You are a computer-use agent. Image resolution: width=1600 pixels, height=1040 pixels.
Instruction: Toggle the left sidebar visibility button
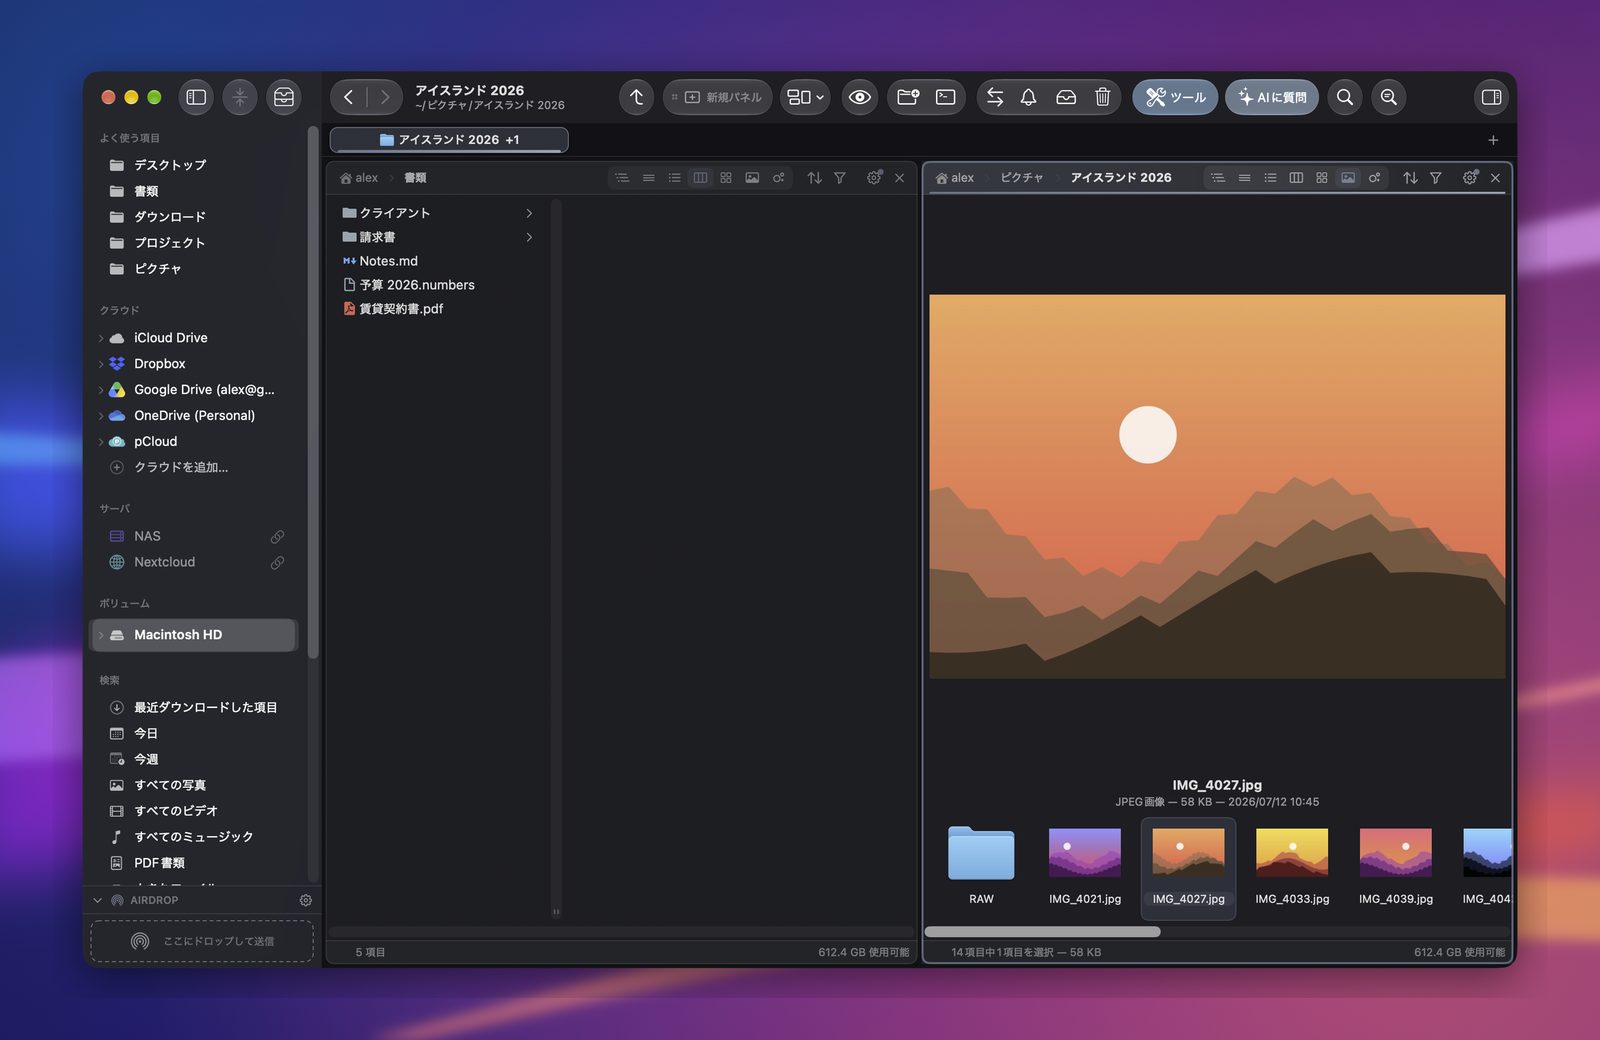tap(196, 97)
